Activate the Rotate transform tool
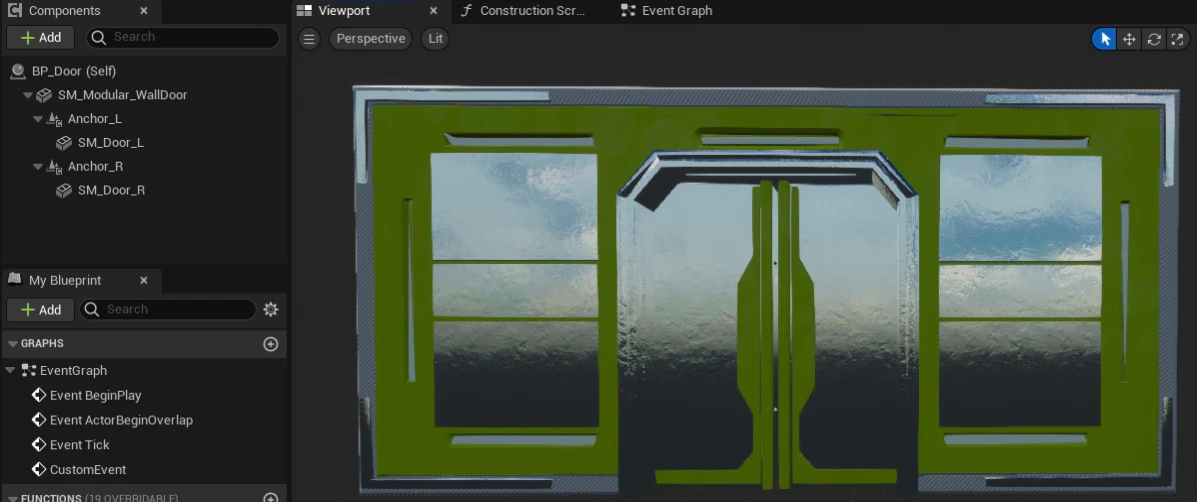1197x502 pixels. pyautogui.click(x=1153, y=39)
